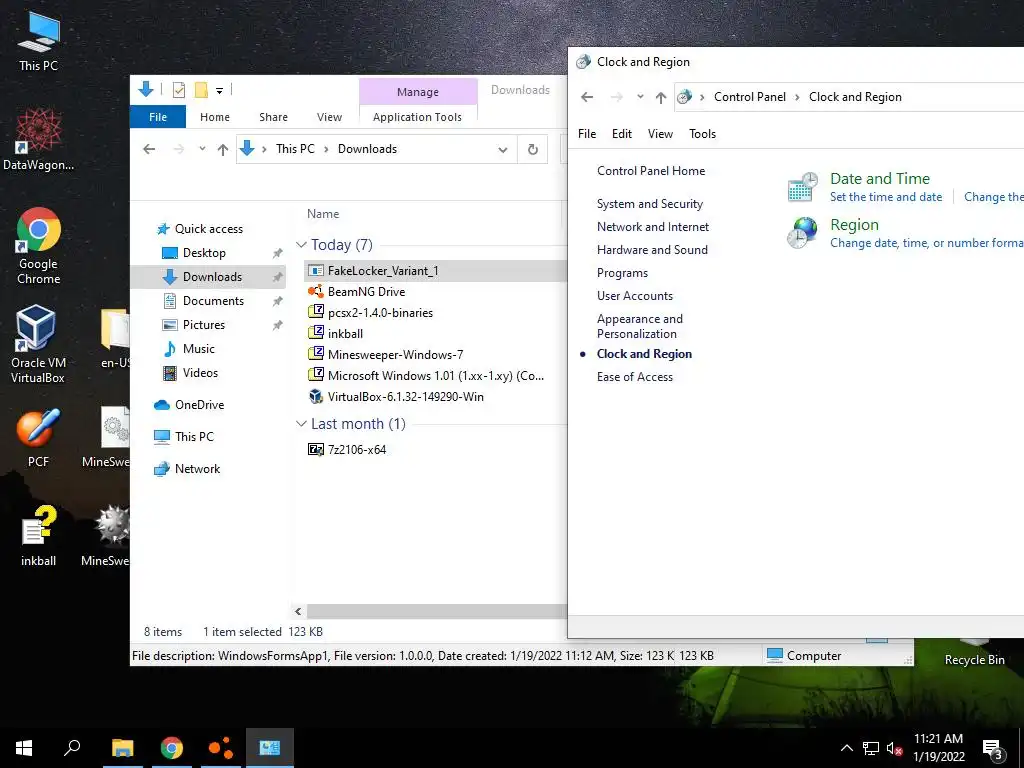The height and width of the screenshot is (768, 1024).
Task: Open View tab in Explorer ribbon
Action: [329, 117]
